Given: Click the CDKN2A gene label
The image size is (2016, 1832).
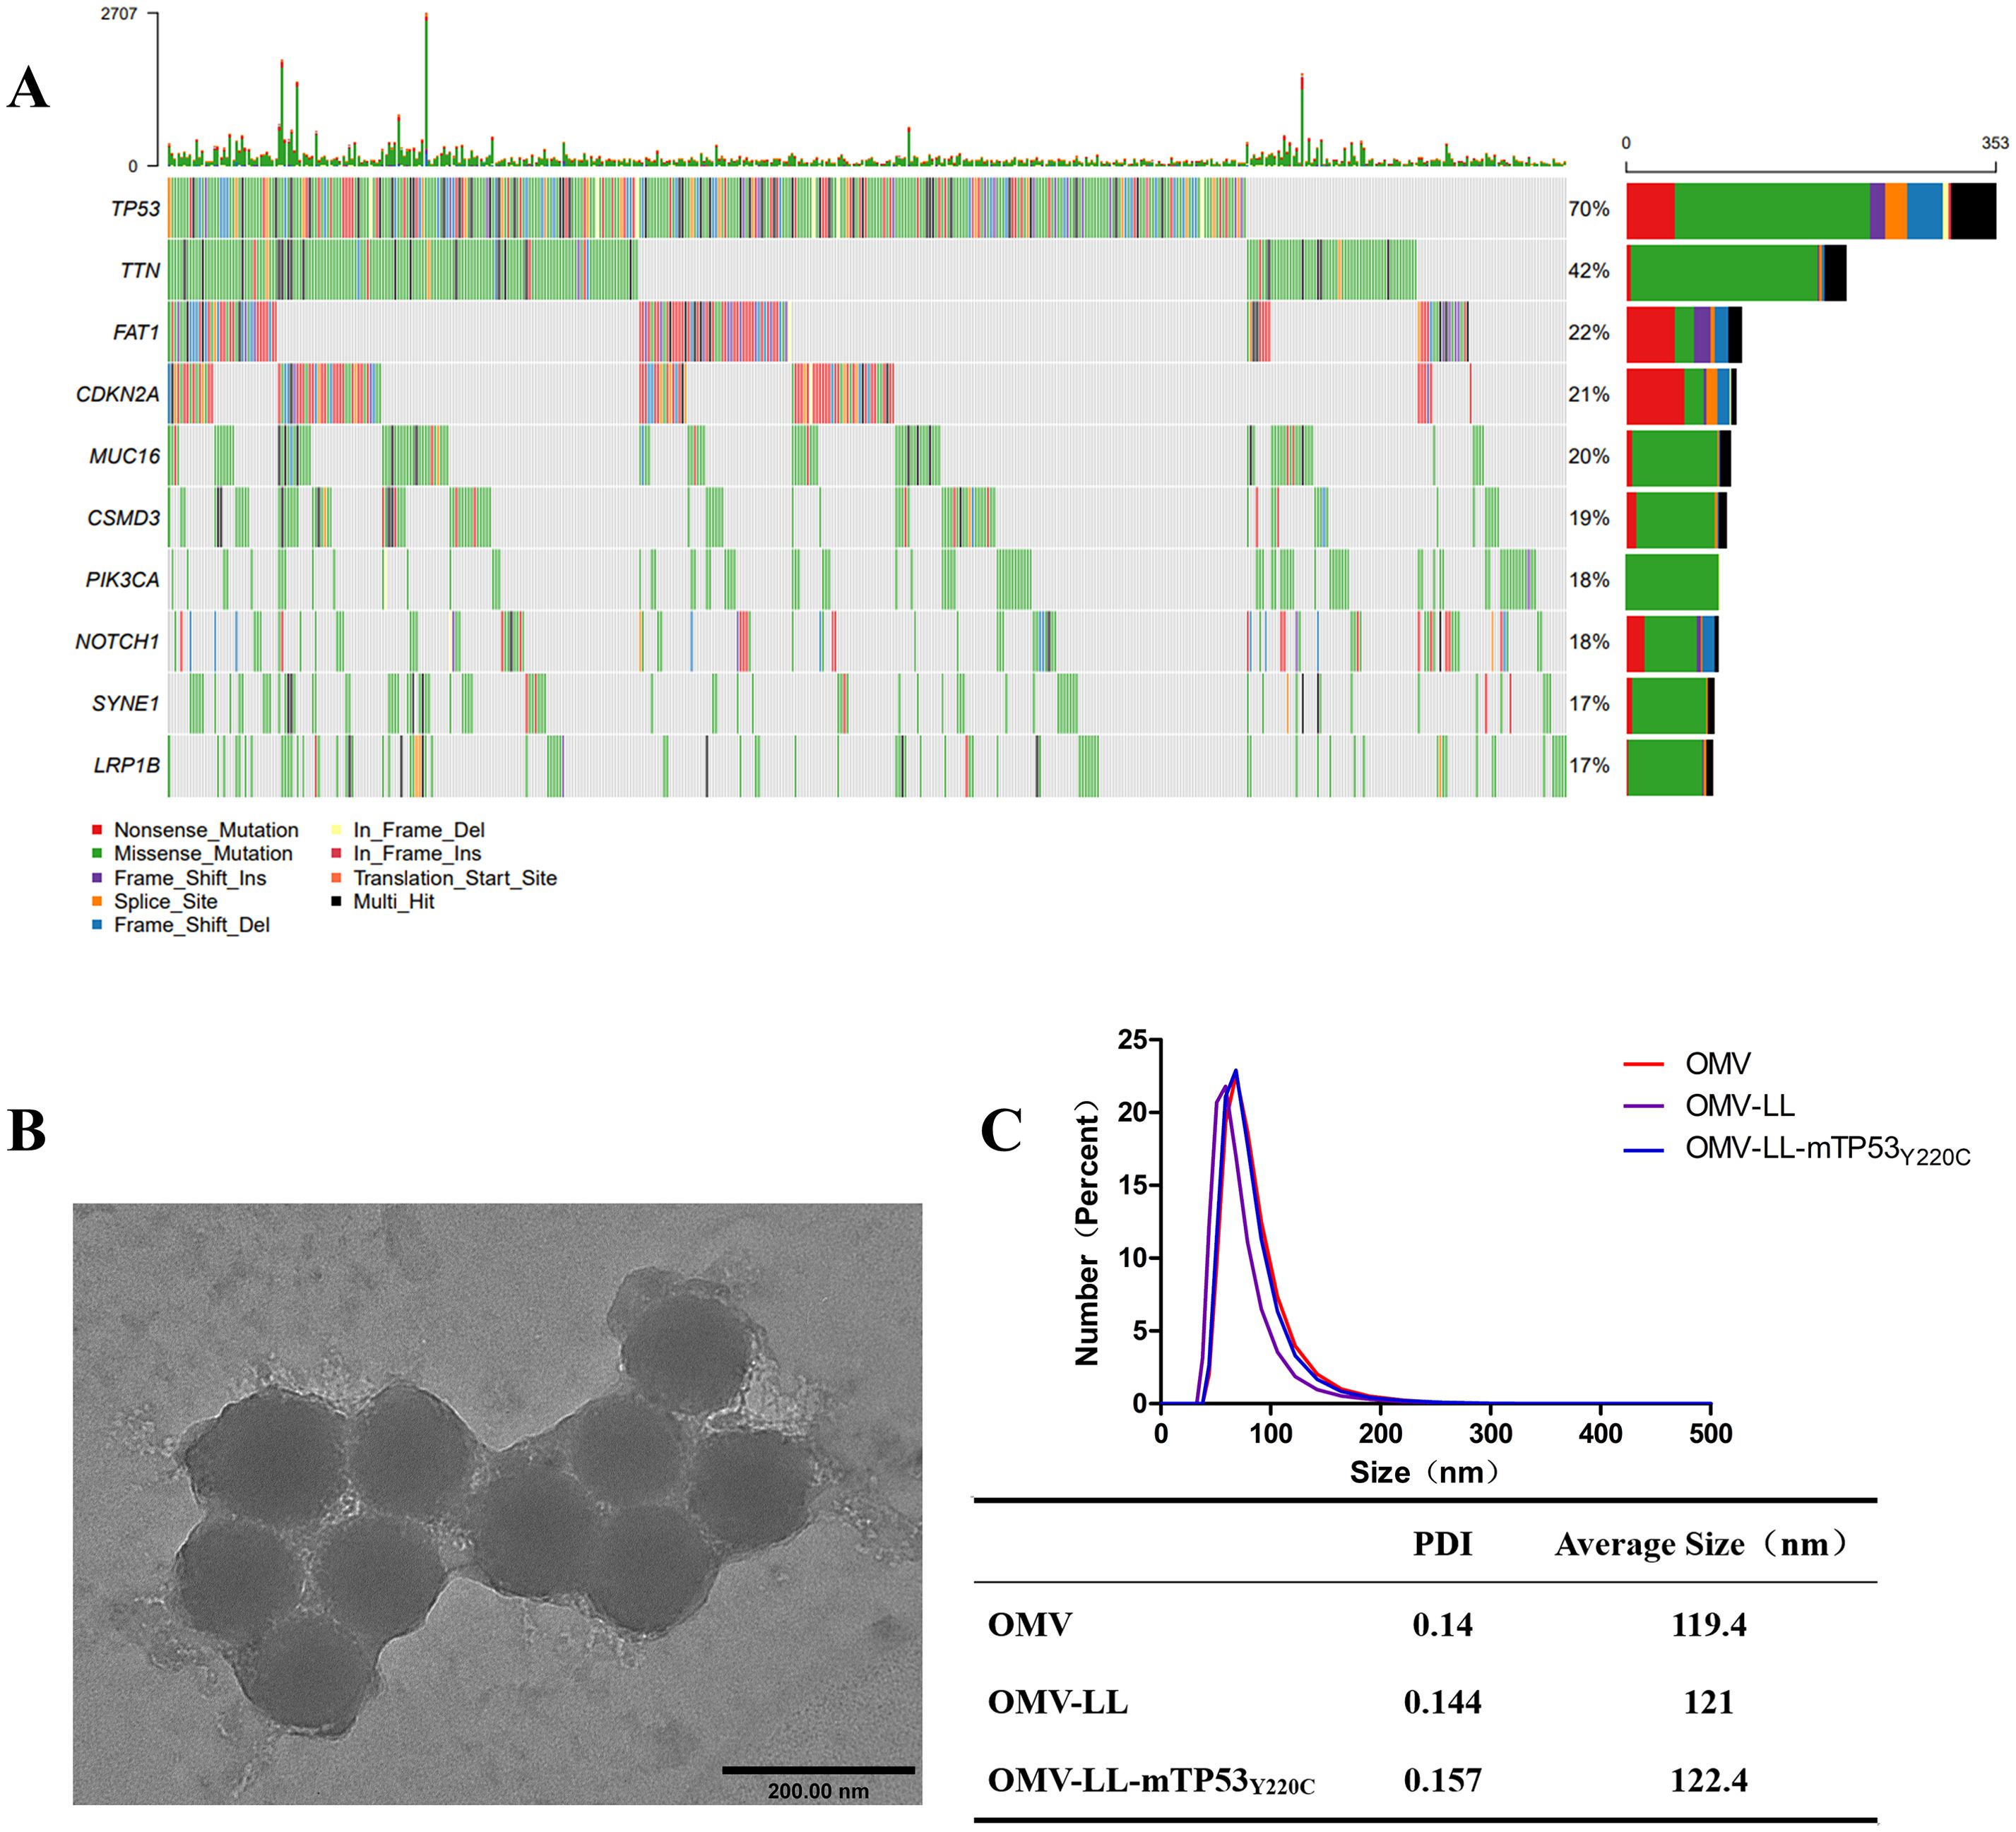Looking at the screenshot, I should point(118,395).
